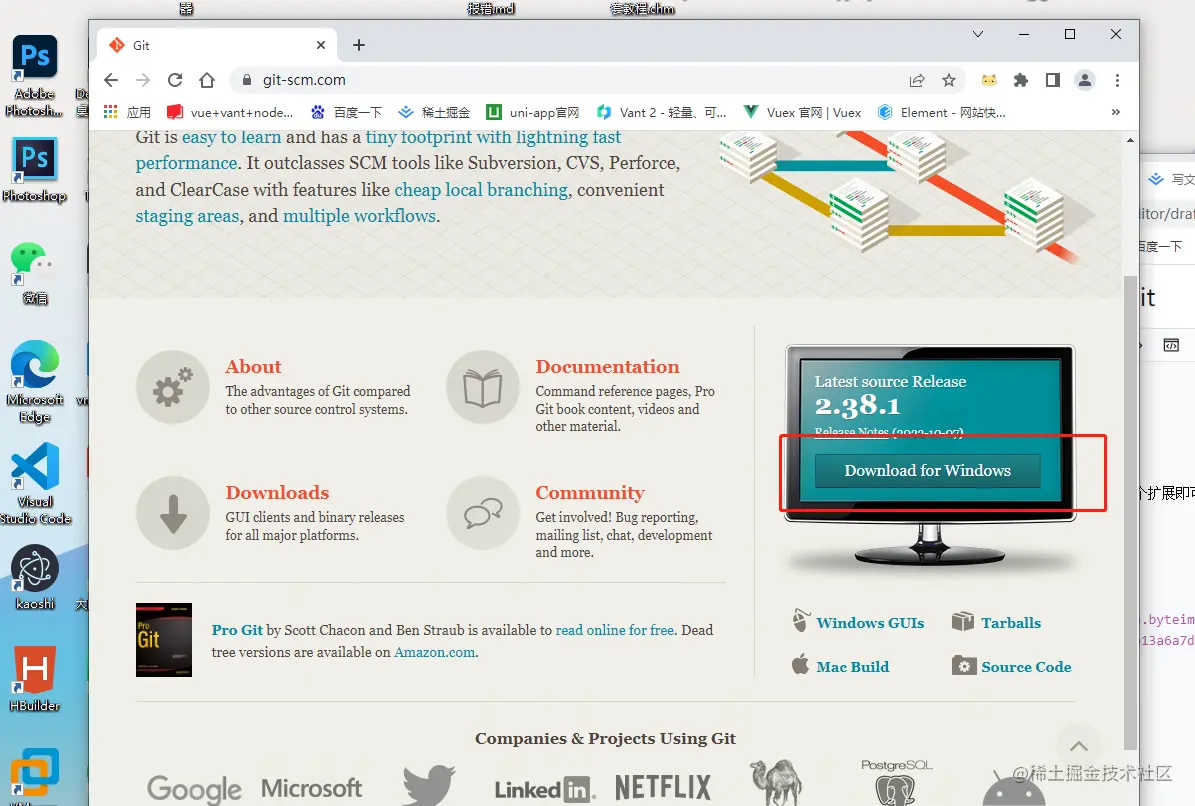This screenshot has width=1195, height=806.
Task: Go back to the previous page
Action: coord(111,80)
